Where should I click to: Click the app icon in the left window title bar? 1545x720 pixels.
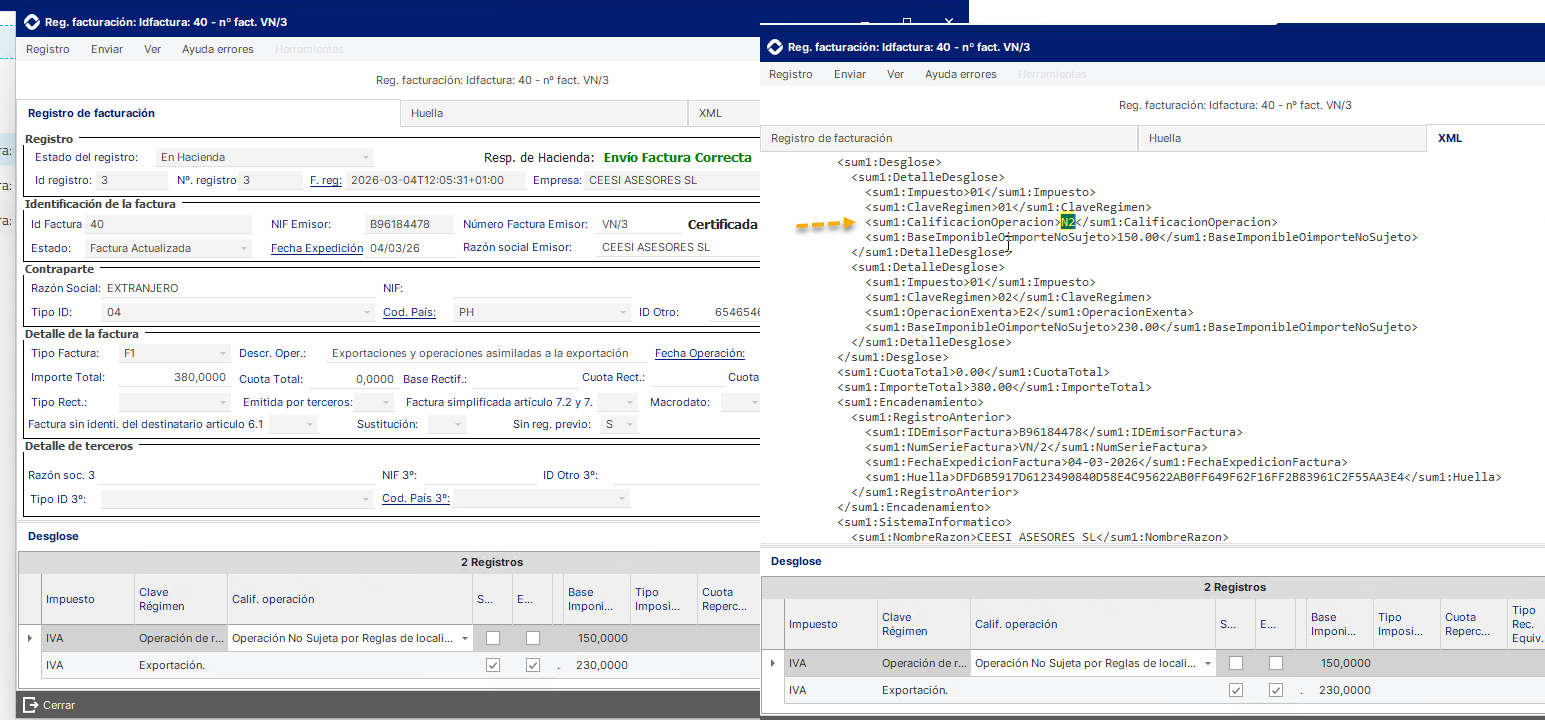click(31, 21)
